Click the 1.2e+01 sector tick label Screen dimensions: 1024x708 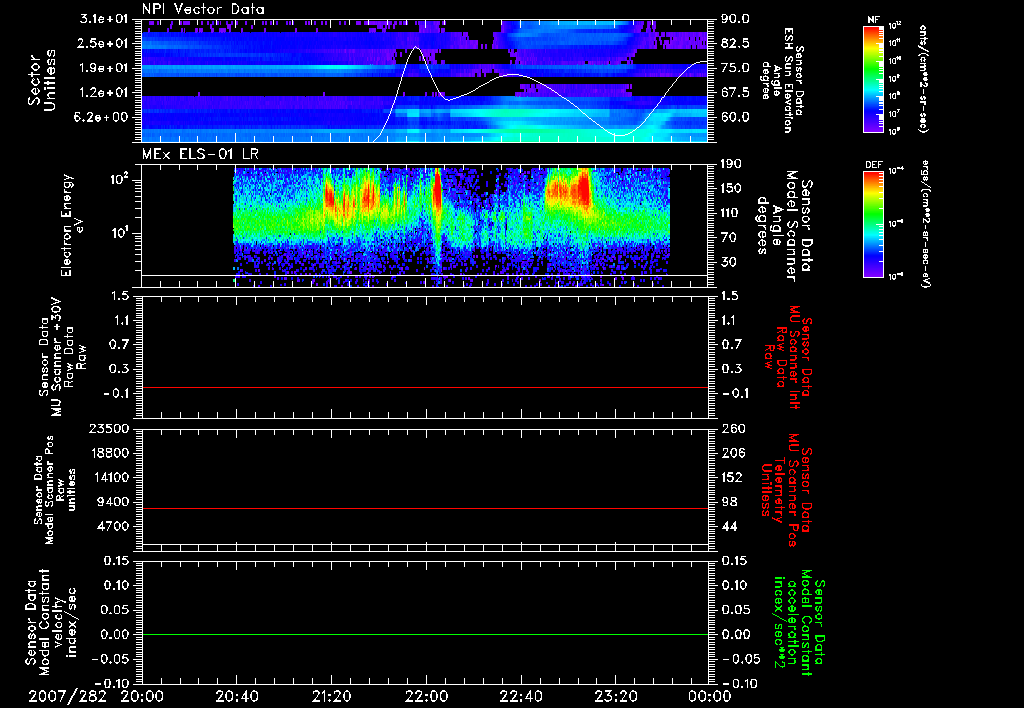(x=105, y=93)
